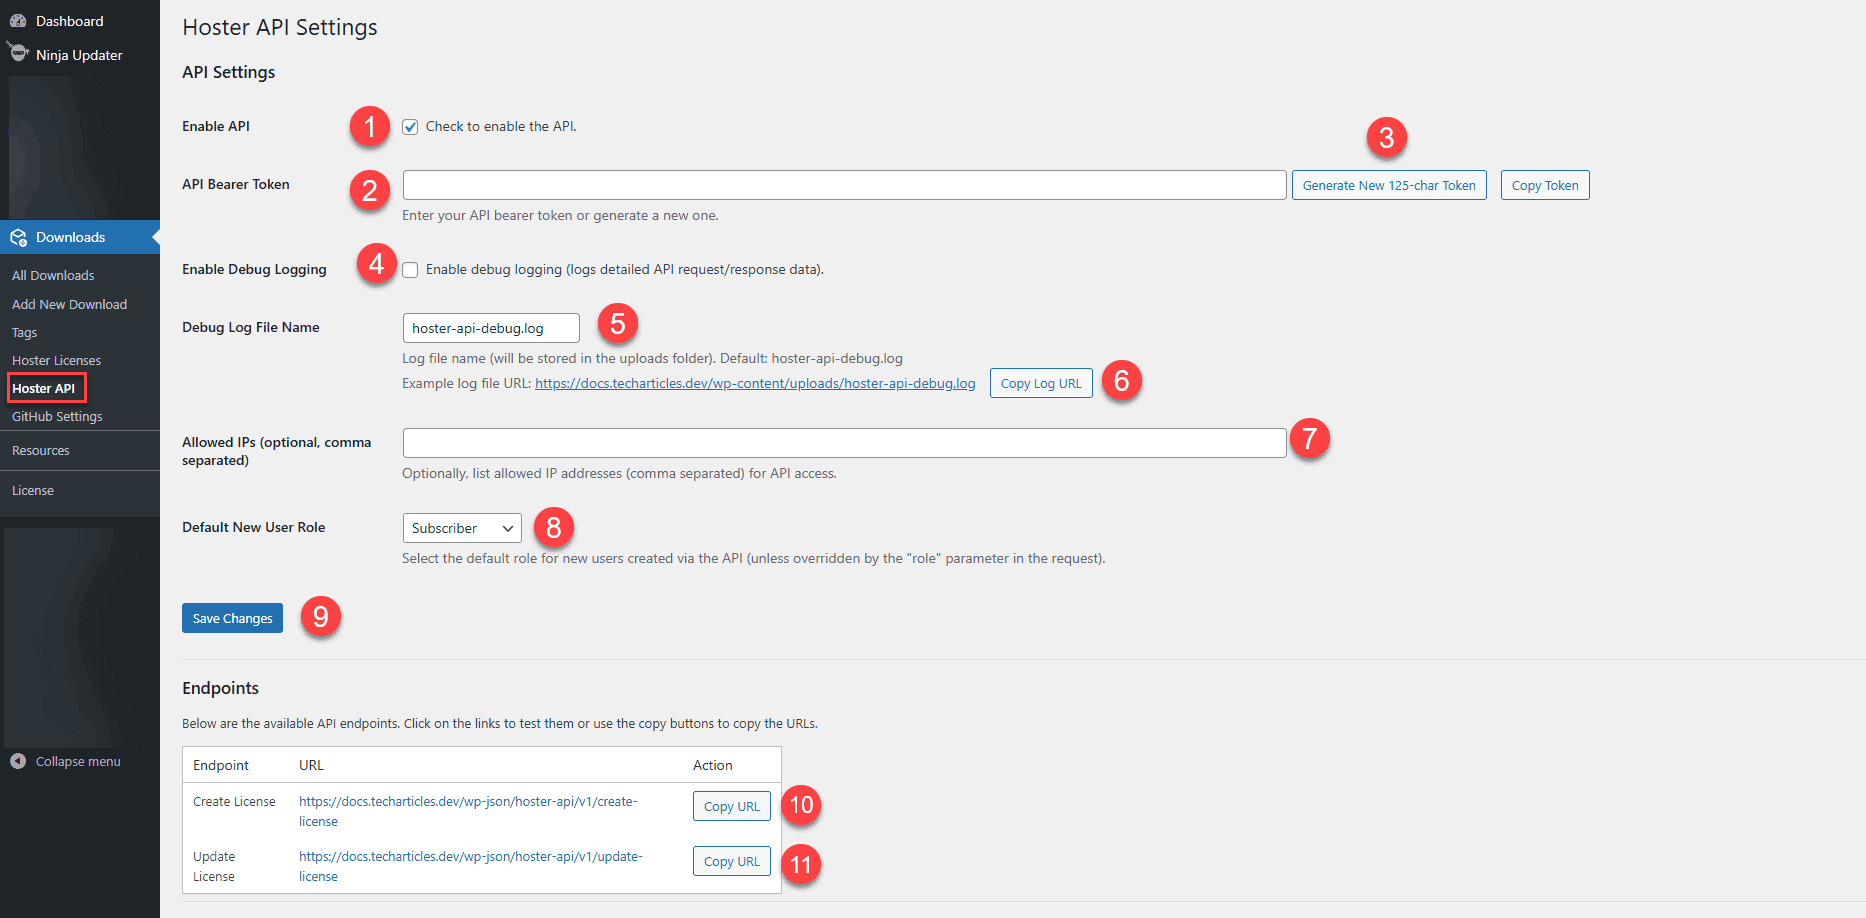Screen dimensions: 1866x918
Task: Uncheck the Enable API checkbox
Action: tap(410, 127)
